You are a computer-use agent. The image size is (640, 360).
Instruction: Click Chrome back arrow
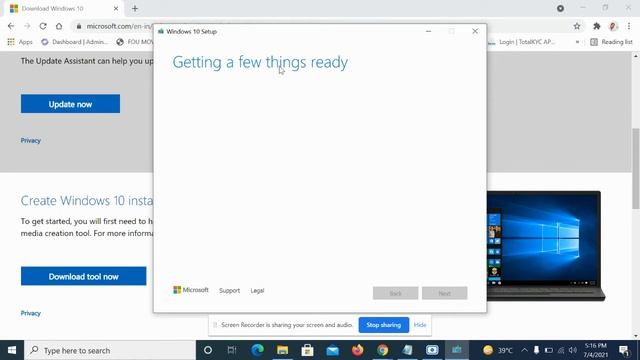click(x=11, y=26)
